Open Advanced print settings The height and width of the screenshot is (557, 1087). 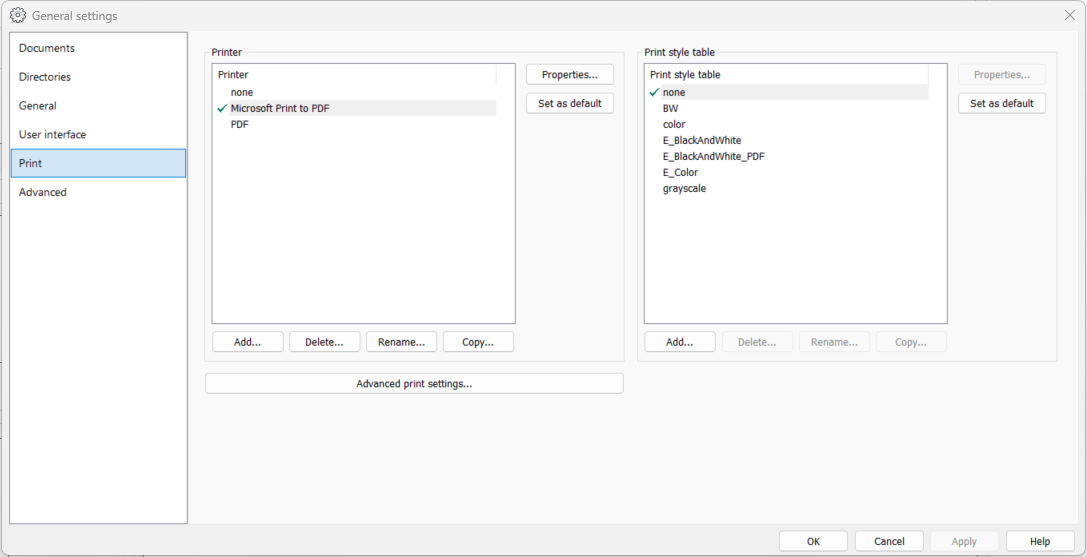pyautogui.click(x=414, y=384)
